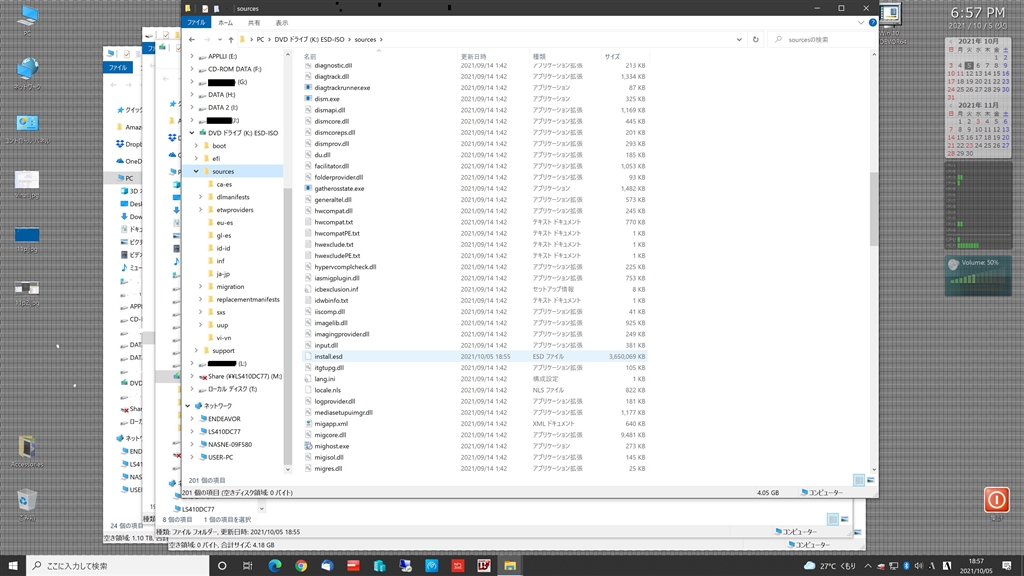Select the ja-jp folder in the tree

[x=223, y=274]
